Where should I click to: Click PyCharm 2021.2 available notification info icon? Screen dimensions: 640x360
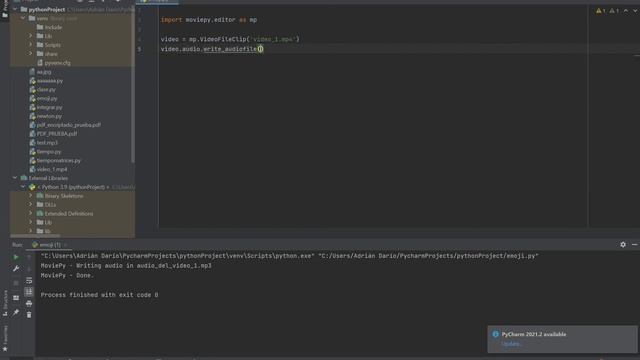(496, 334)
